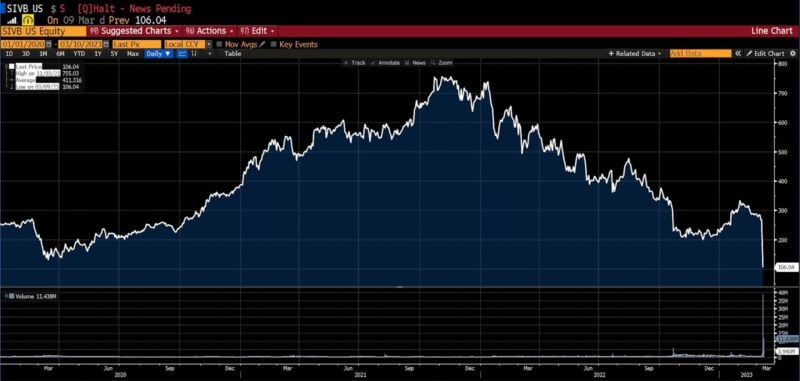Open the Actions menu
The image size is (800, 381).
tap(210, 31)
